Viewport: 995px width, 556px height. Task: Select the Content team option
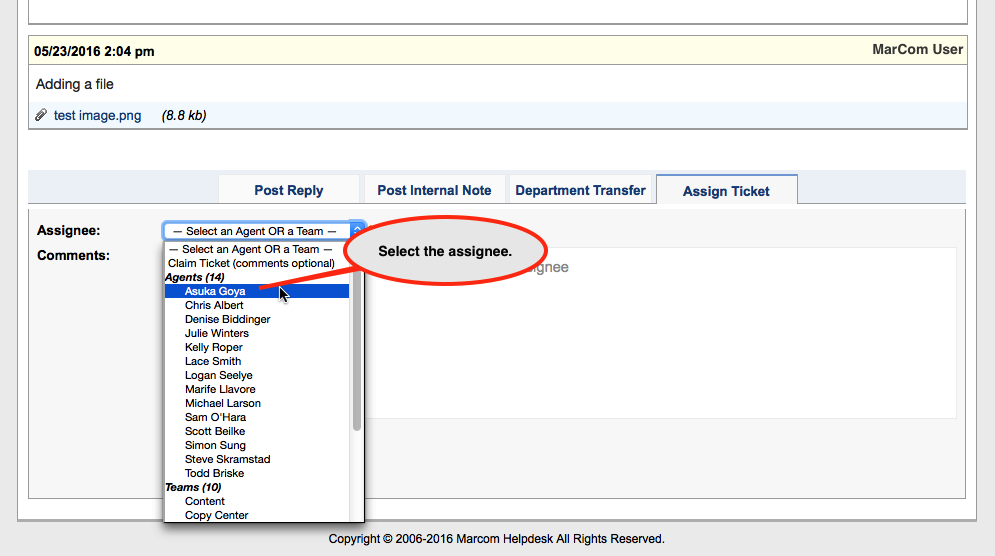(257, 501)
